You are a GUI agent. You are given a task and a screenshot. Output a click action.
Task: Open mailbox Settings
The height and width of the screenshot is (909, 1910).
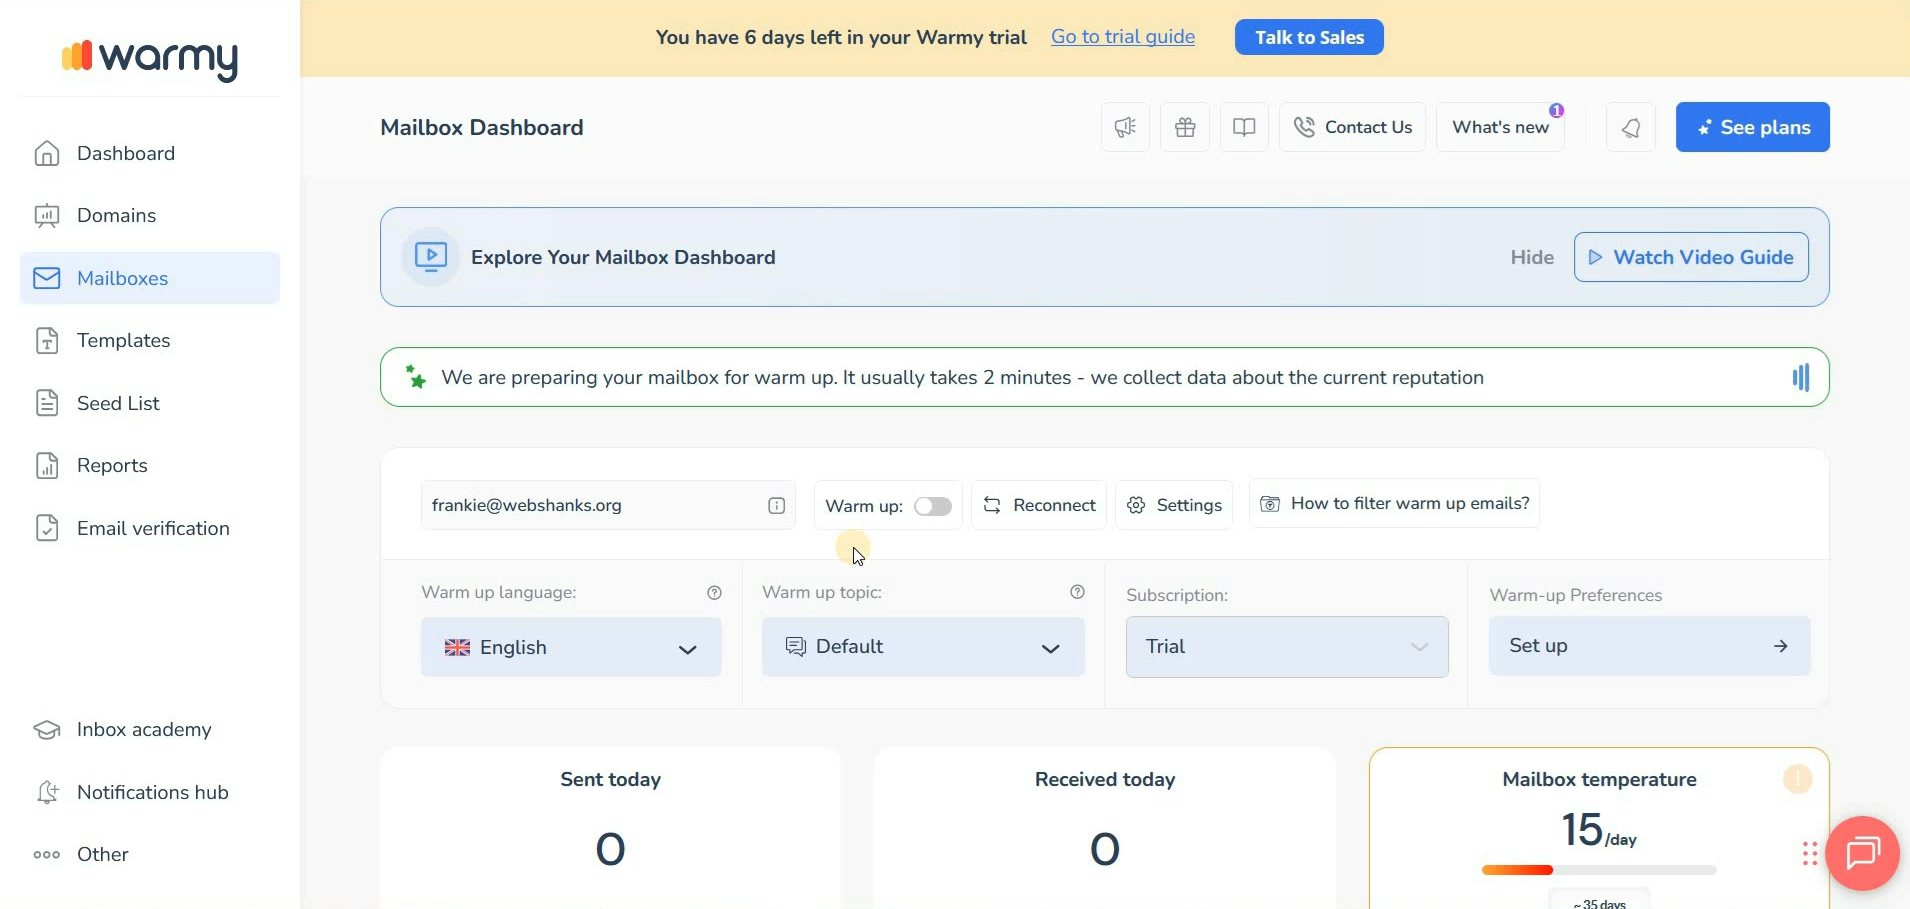(x=1174, y=505)
